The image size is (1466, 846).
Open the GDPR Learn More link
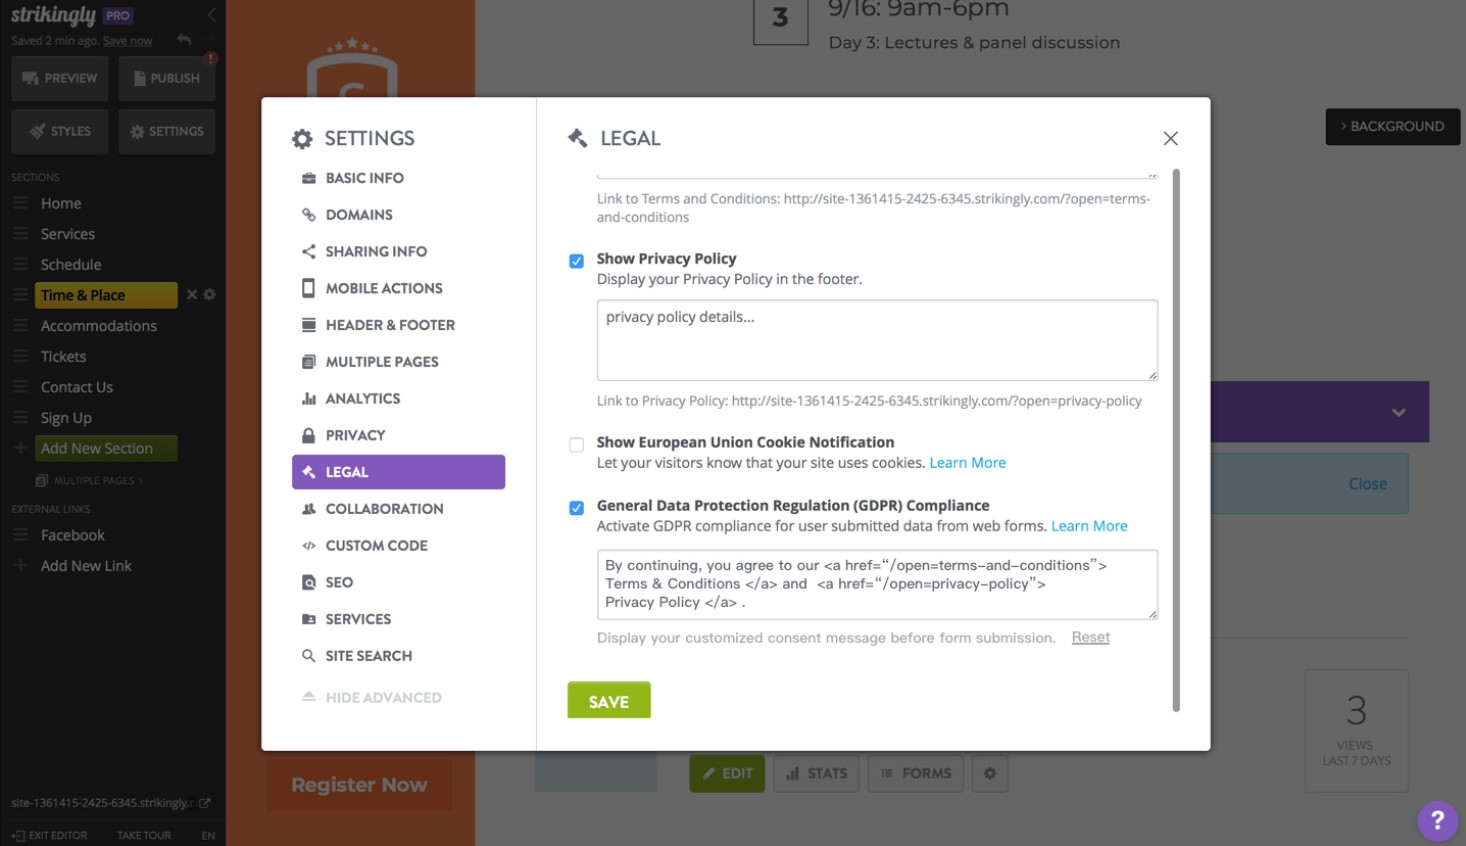pyautogui.click(x=1089, y=525)
